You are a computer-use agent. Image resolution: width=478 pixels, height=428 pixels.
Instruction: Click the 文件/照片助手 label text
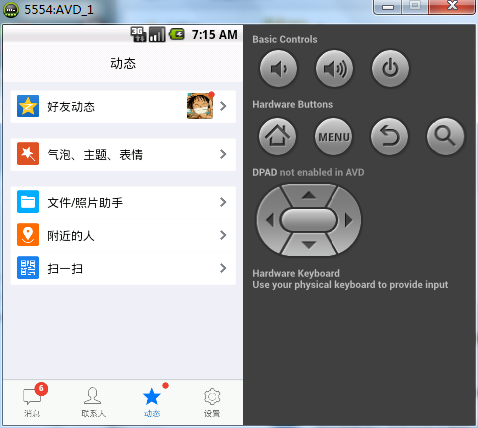pos(85,202)
